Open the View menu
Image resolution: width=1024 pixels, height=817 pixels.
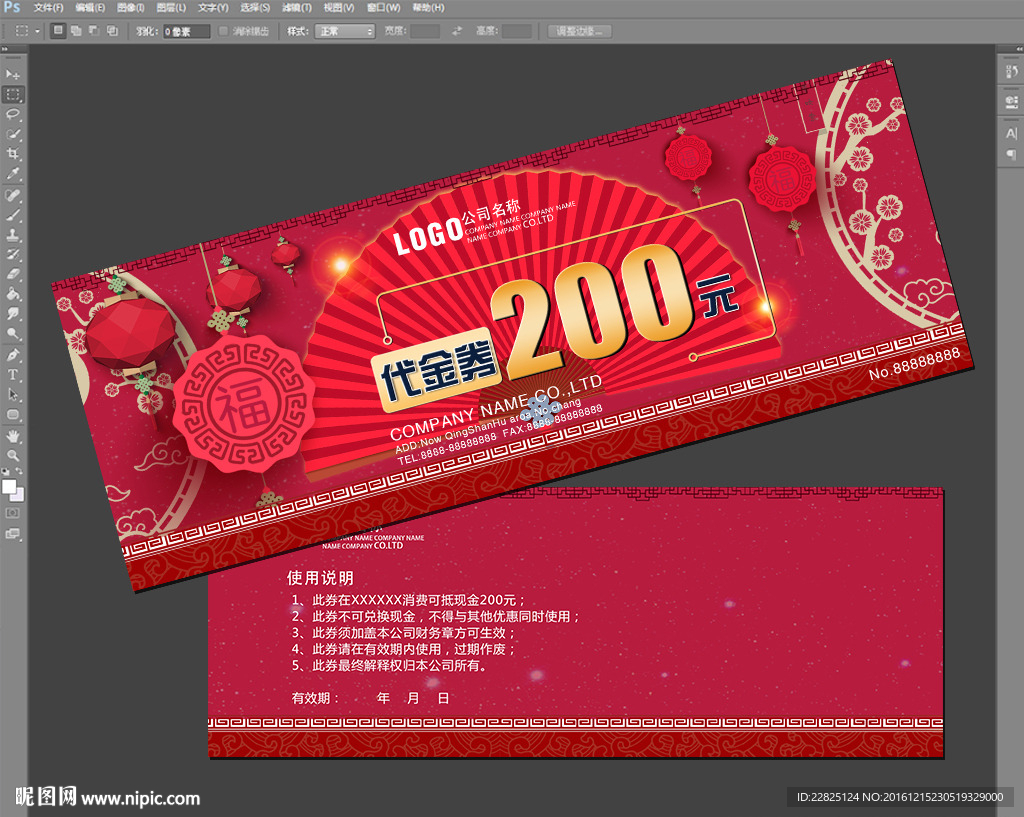pos(338,8)
